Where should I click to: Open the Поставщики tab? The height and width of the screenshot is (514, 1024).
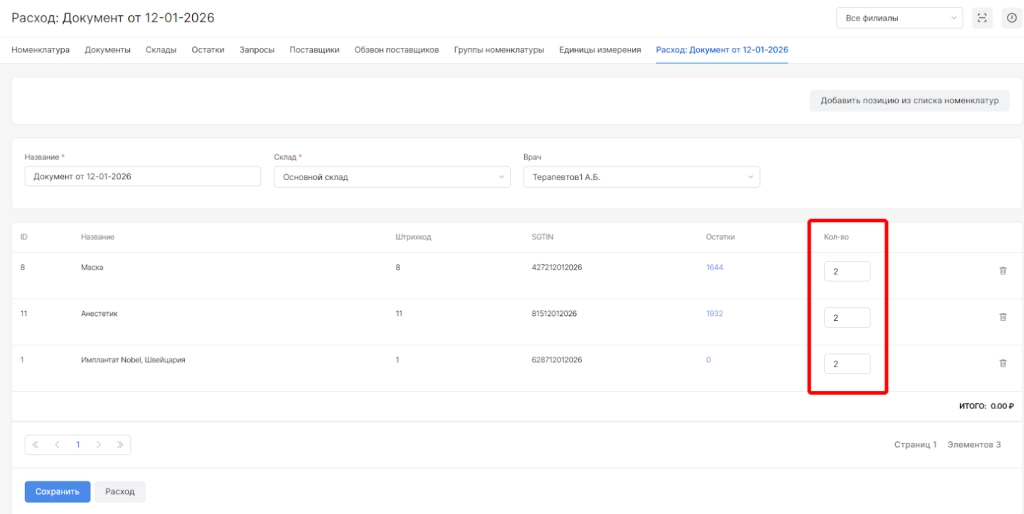(x=314, y=49)
